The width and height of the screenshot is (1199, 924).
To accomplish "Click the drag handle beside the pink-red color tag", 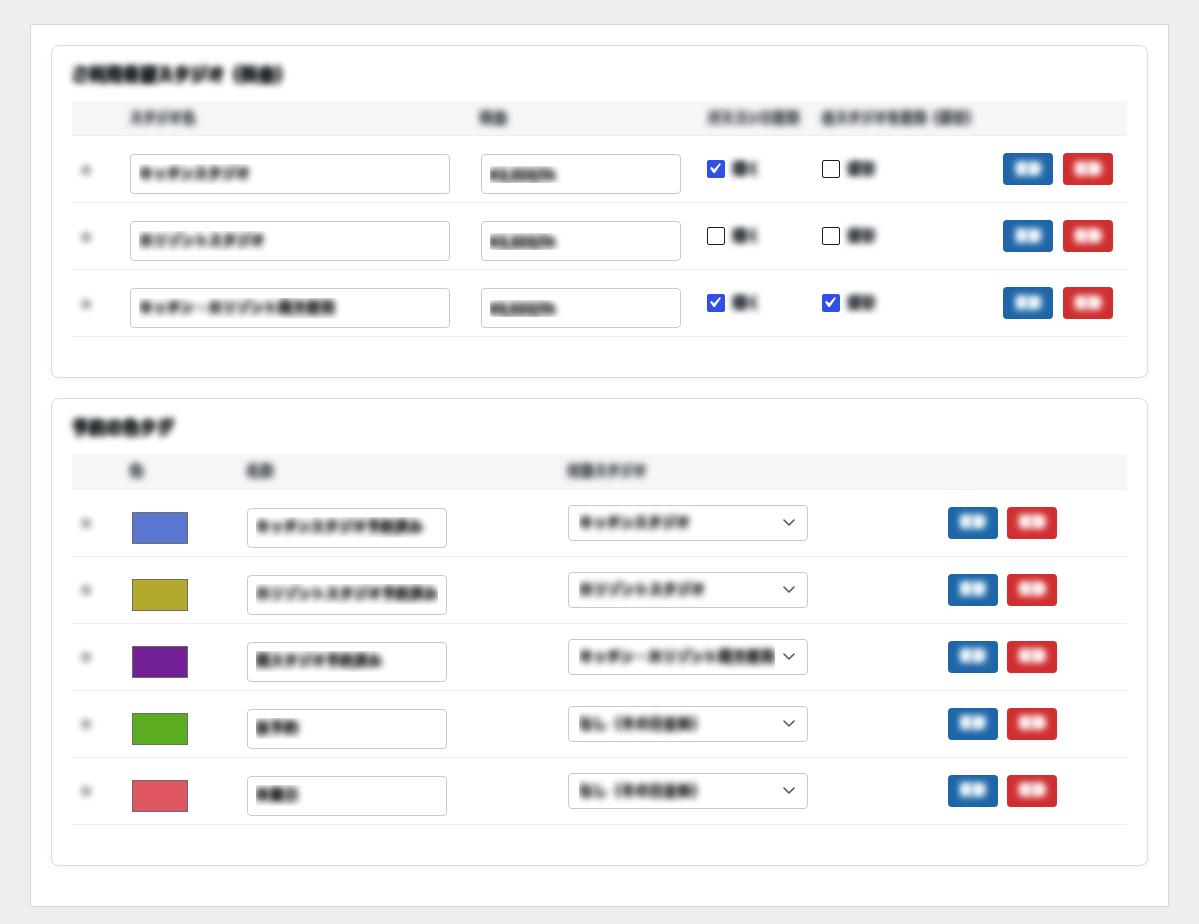I will (x=86, y=791).
